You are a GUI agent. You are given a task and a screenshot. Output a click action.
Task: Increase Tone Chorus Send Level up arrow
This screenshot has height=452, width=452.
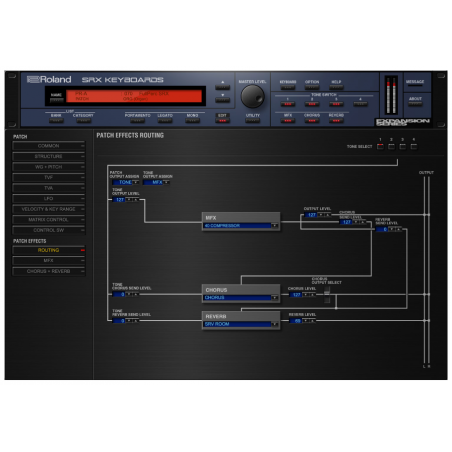coord(136,294)
